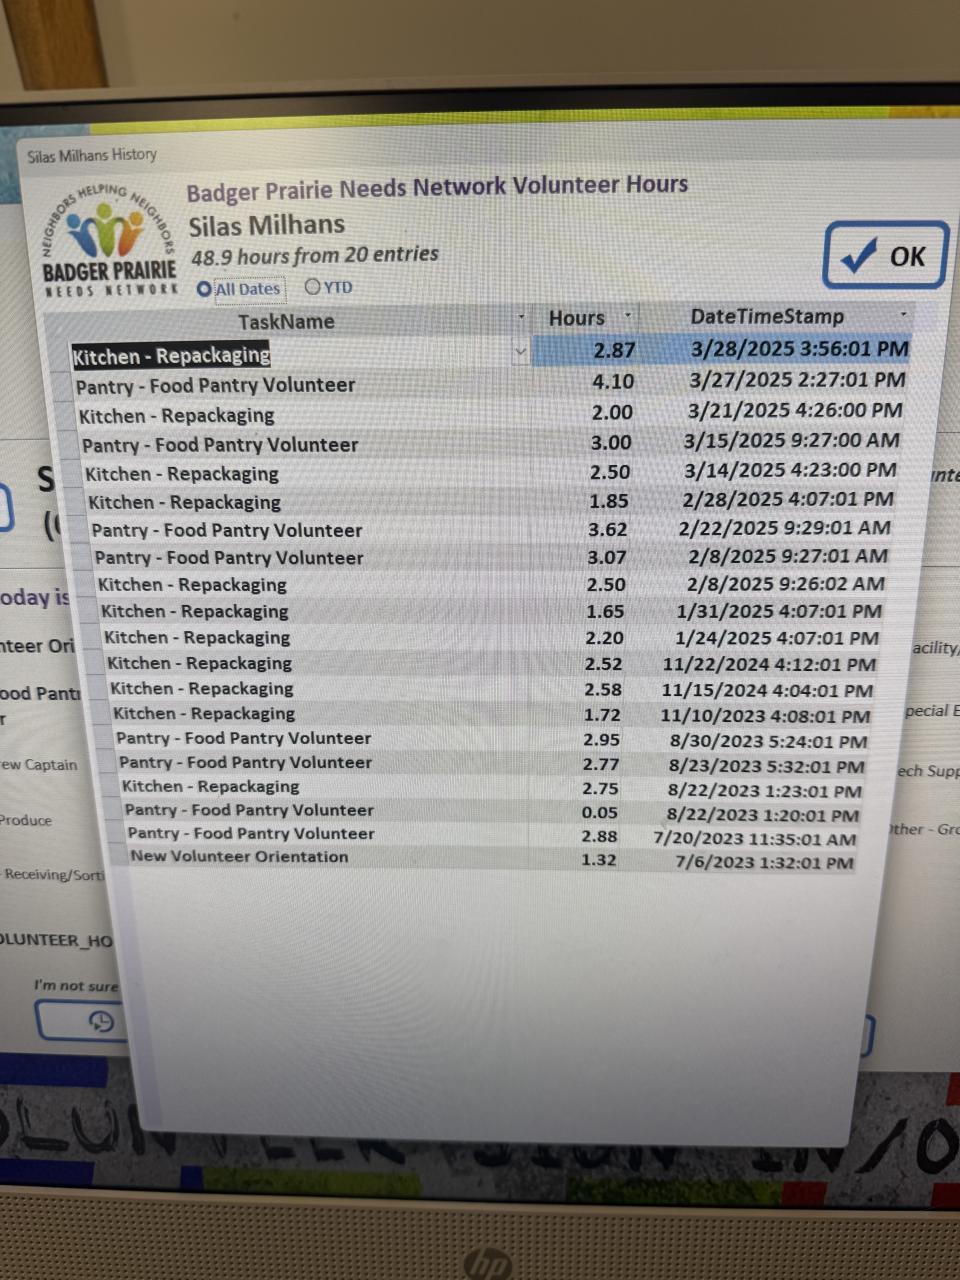Select the 8/23/2023 5:32:01 PM timestamp
The image size is (960, 1280).
click(766, 767)
